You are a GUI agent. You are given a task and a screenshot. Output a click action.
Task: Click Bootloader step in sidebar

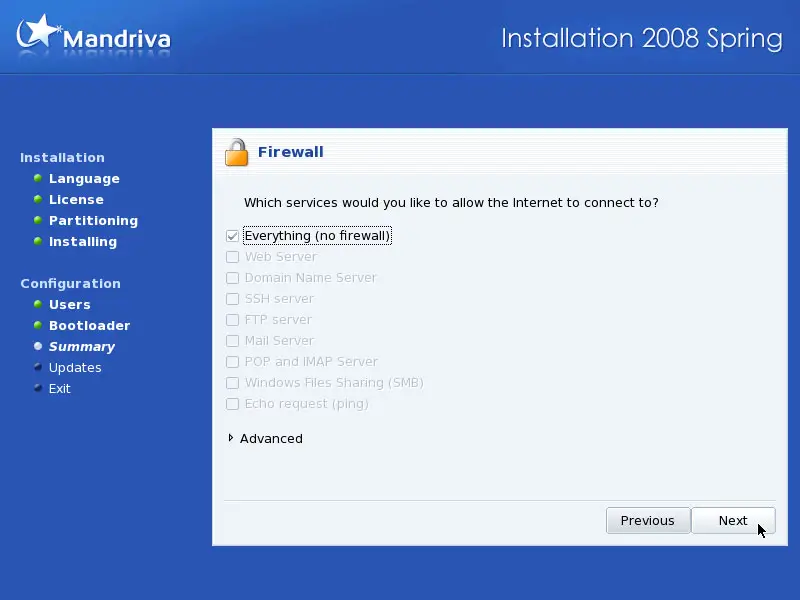[89, 326]
